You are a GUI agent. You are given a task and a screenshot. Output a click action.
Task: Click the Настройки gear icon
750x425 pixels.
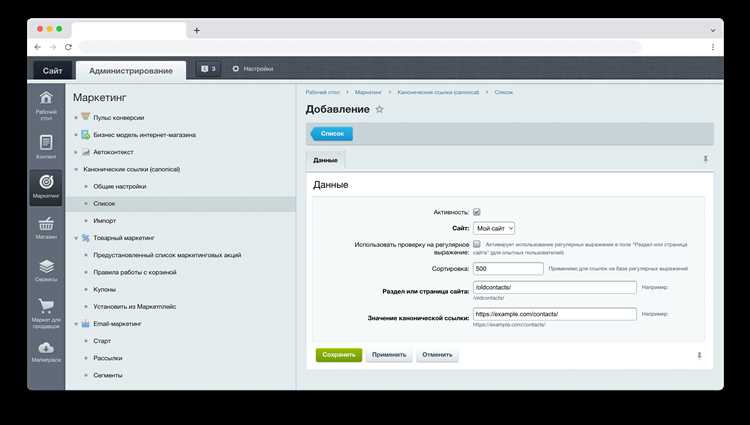pyautogui.click(x=235, y=69)
